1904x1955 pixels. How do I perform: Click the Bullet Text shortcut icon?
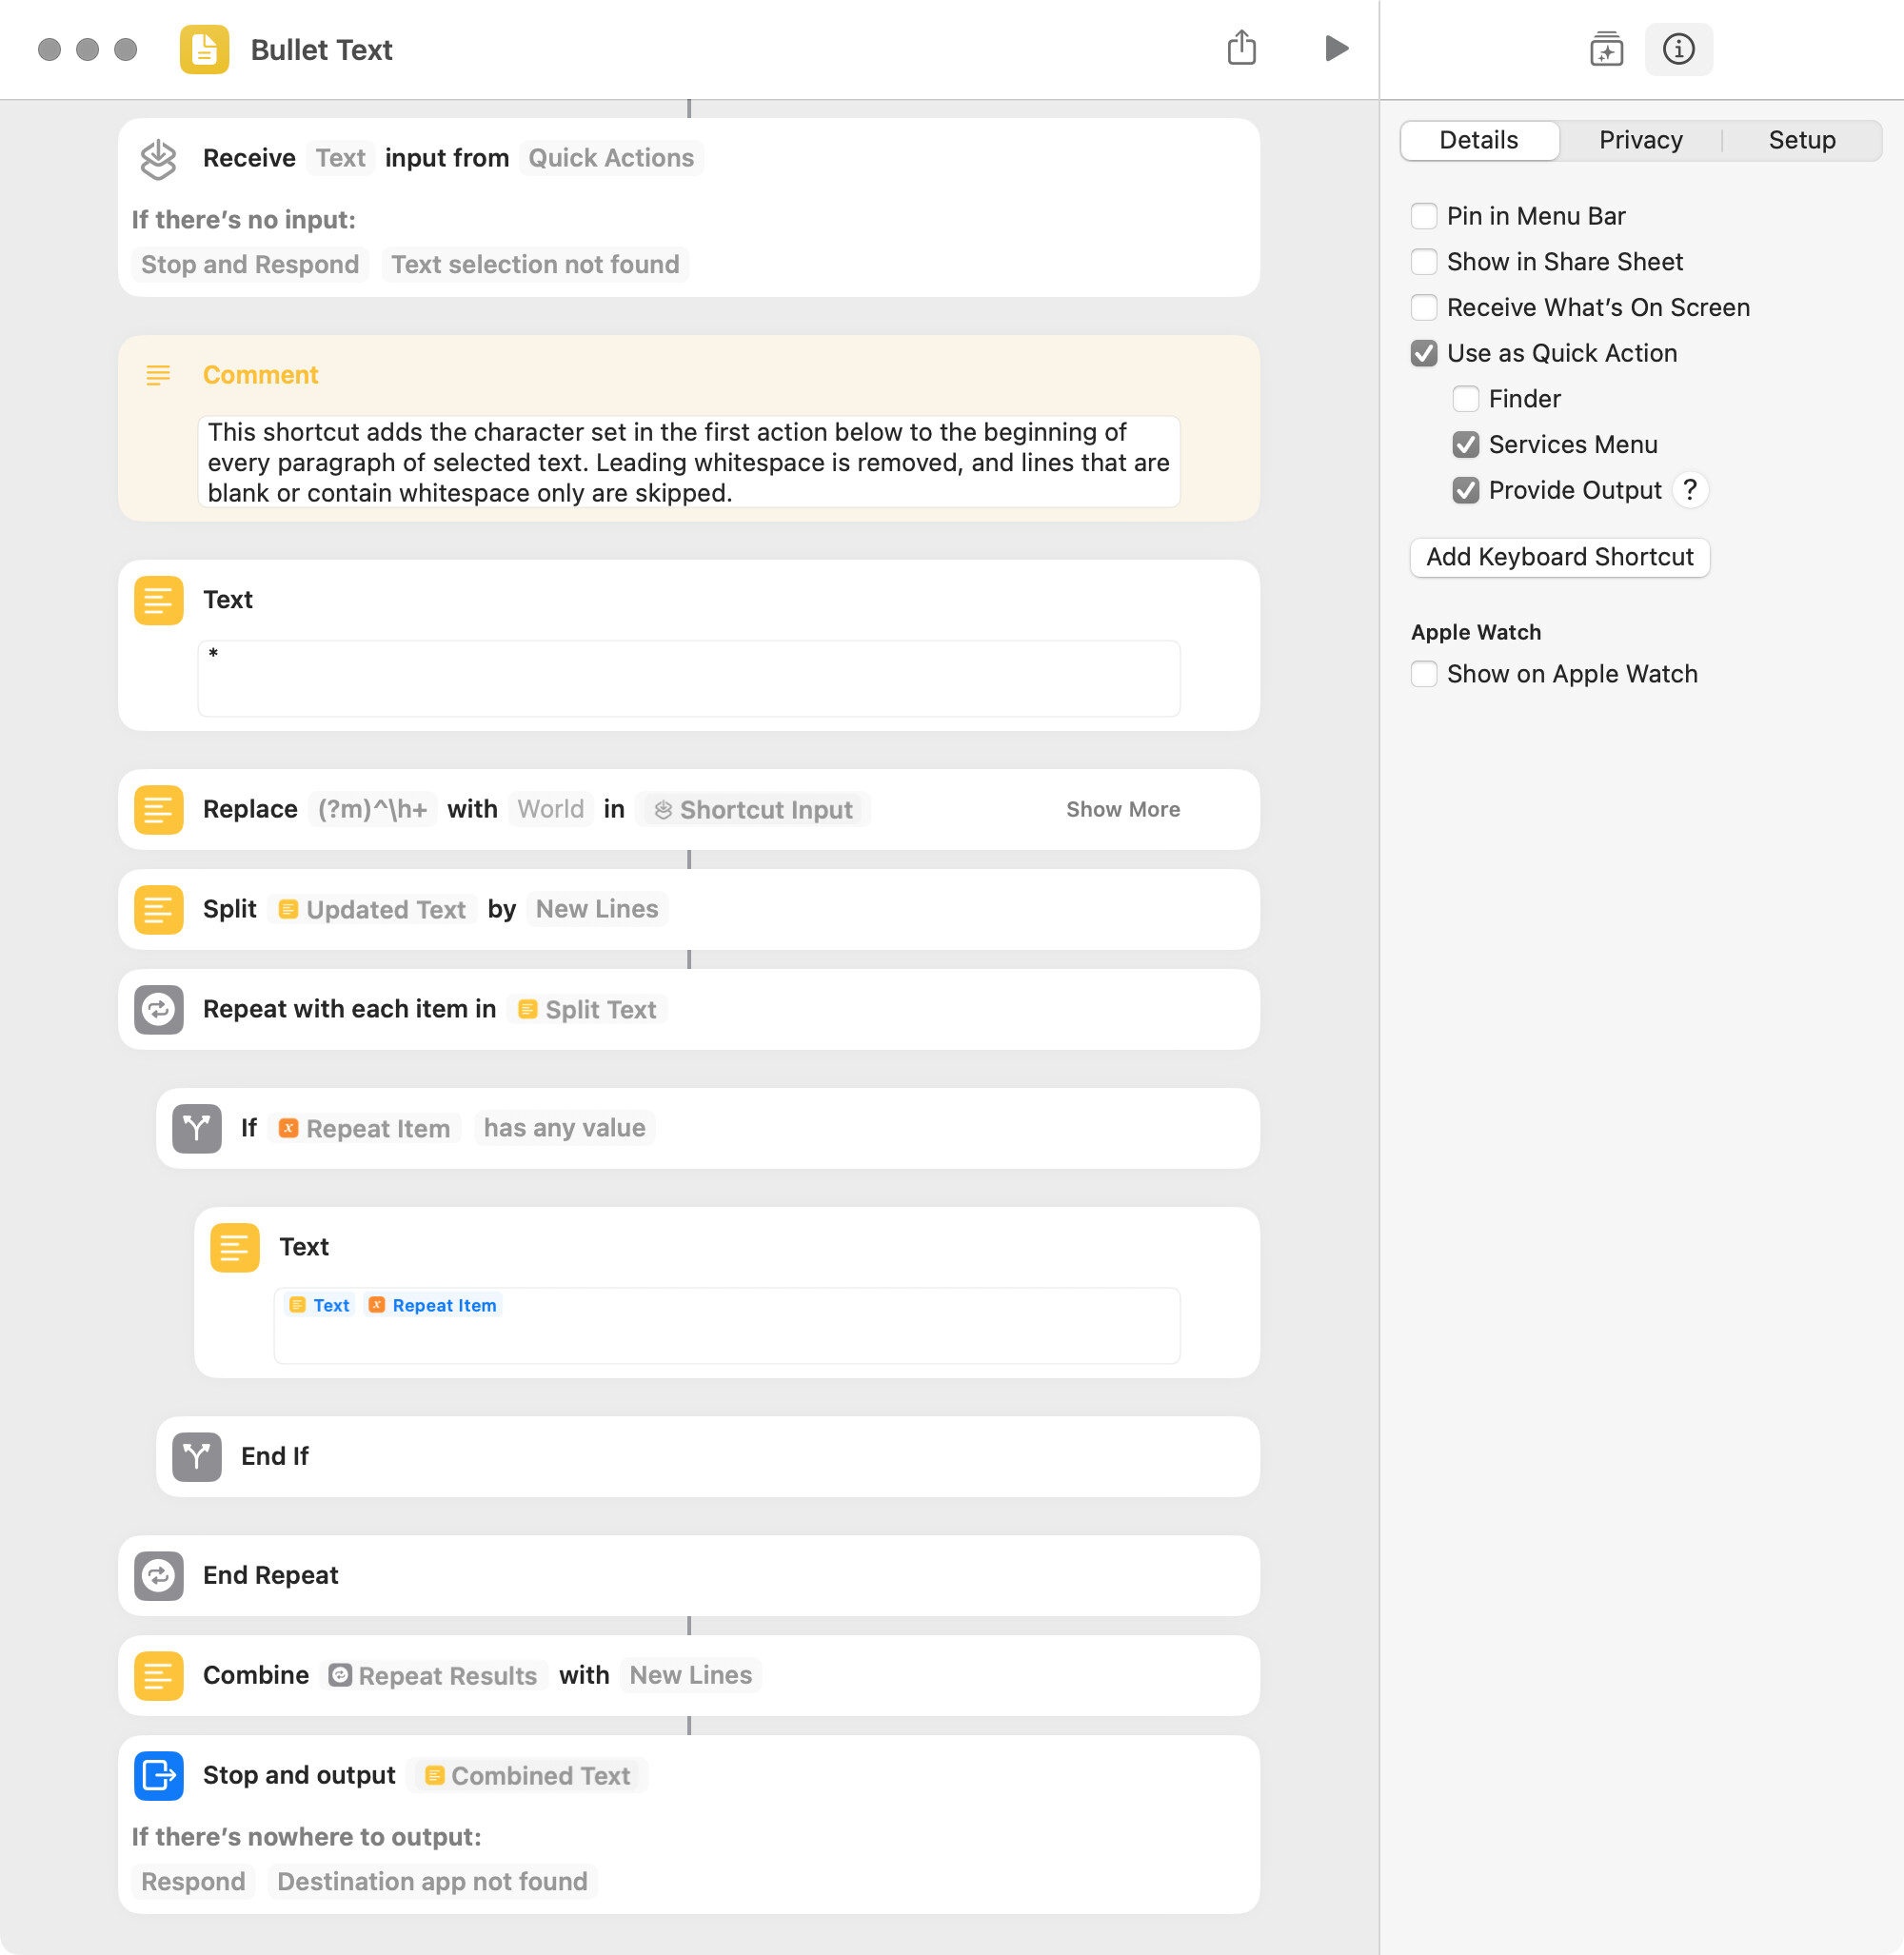tap(204, 49)
